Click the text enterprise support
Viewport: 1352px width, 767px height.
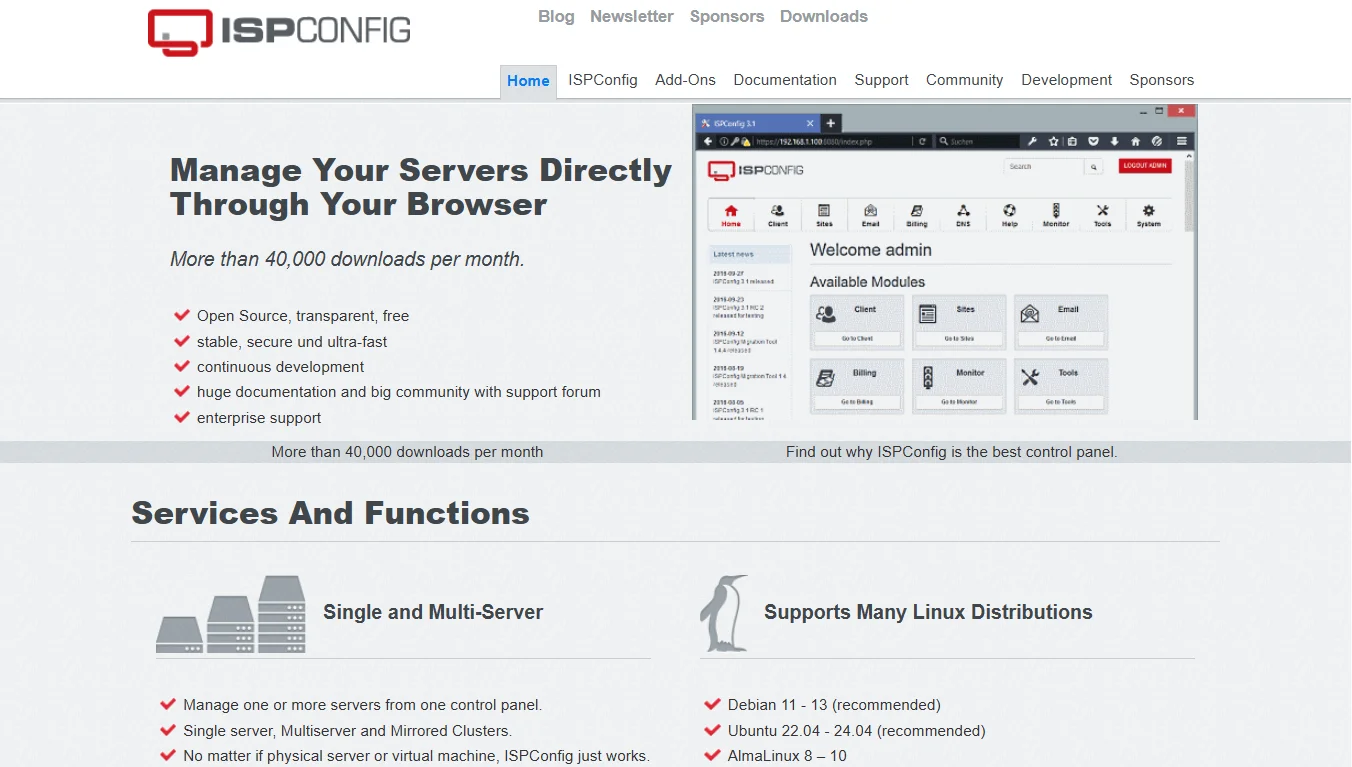(259, 418)
